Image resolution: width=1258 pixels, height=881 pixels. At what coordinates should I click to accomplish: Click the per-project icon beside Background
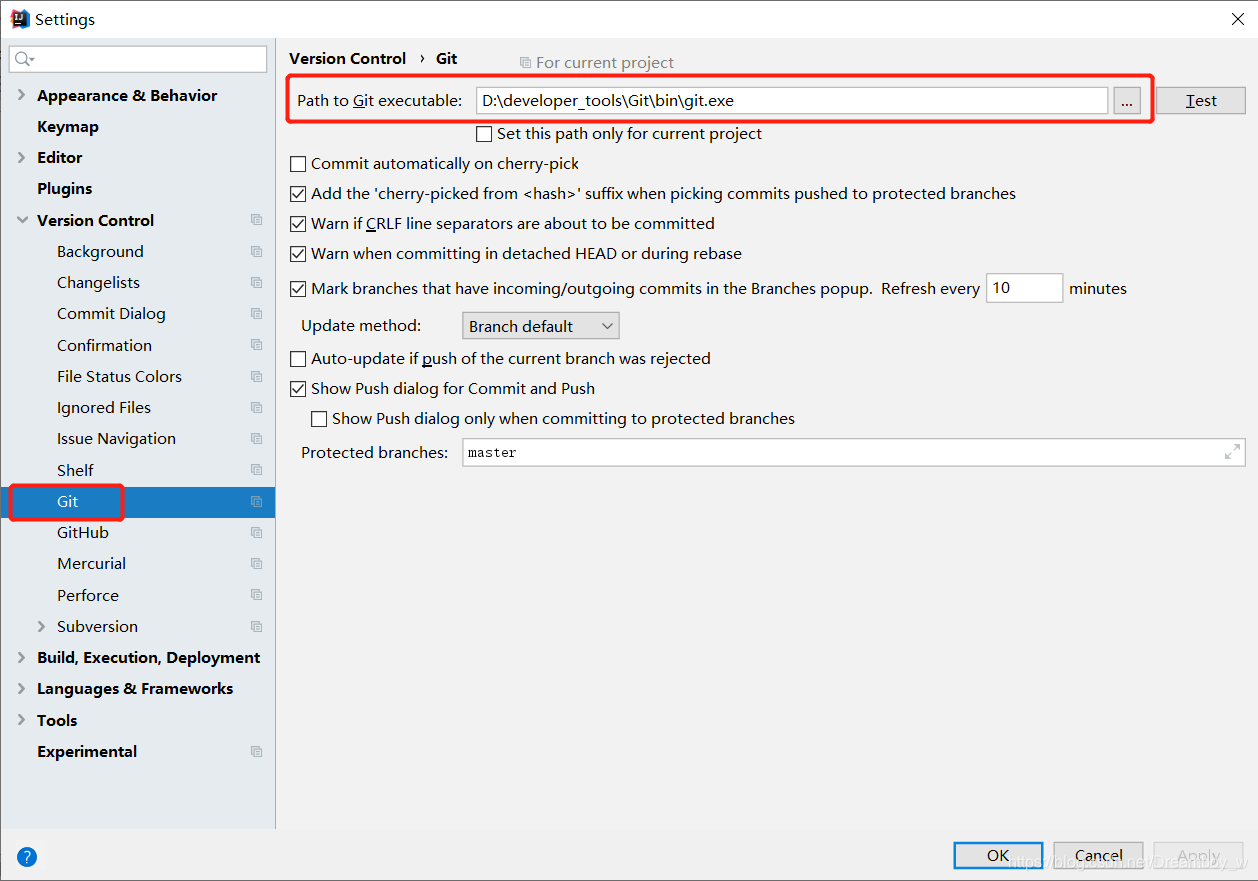tap(257, 251)
